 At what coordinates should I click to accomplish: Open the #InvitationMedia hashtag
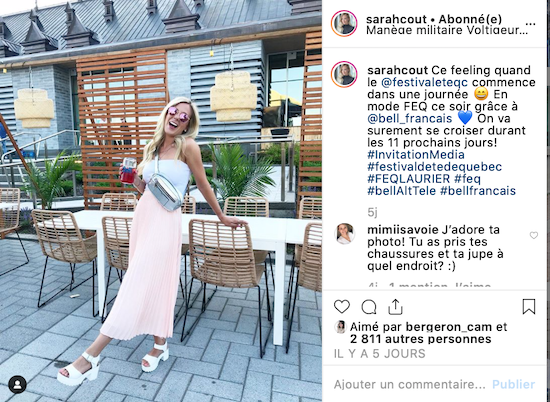pyautogui.click(x=416, y=155)
